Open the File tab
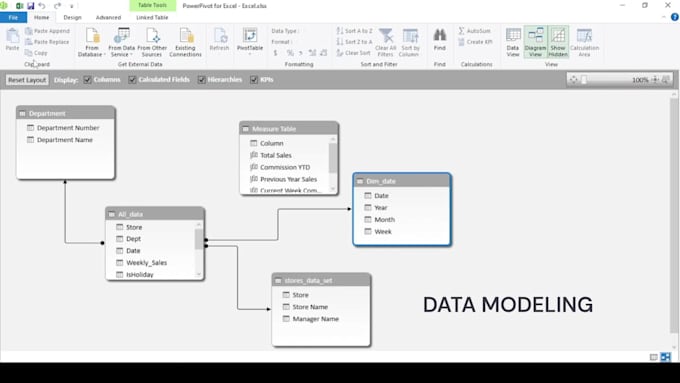The image size is (680, 383). (x=13, y=17)
